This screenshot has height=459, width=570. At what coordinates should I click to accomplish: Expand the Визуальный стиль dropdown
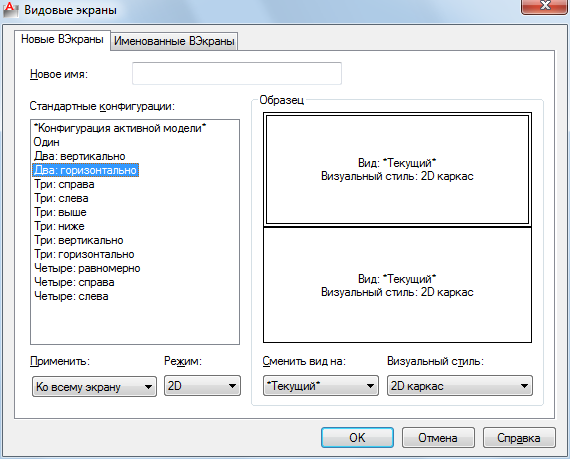pyautogui.click(x=460, y=386)
